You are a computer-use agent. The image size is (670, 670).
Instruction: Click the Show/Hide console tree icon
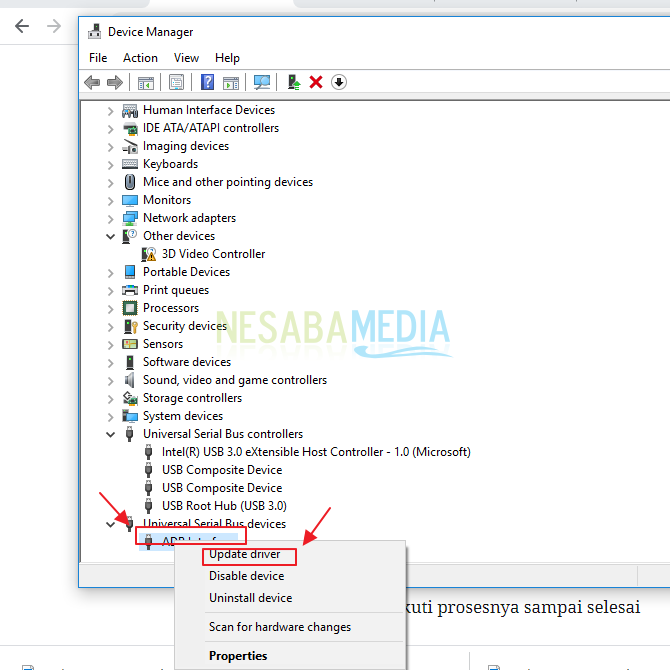(146, 82)
